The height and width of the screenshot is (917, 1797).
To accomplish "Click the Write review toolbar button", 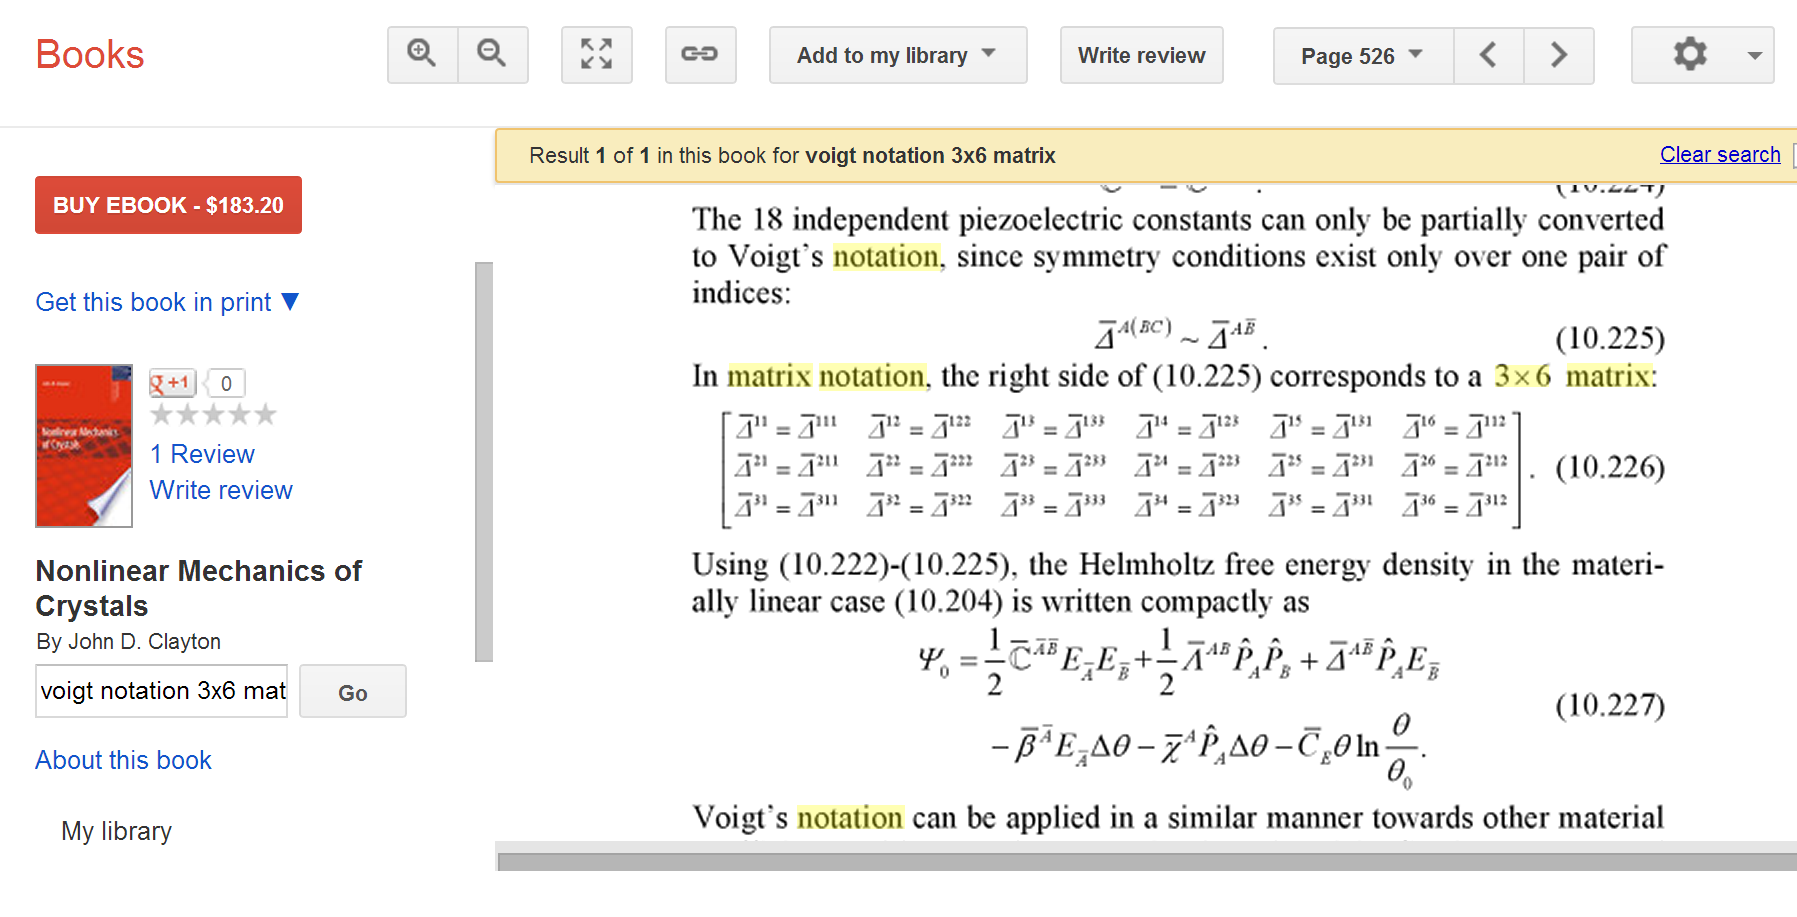I will click(x=1141, y=55).
